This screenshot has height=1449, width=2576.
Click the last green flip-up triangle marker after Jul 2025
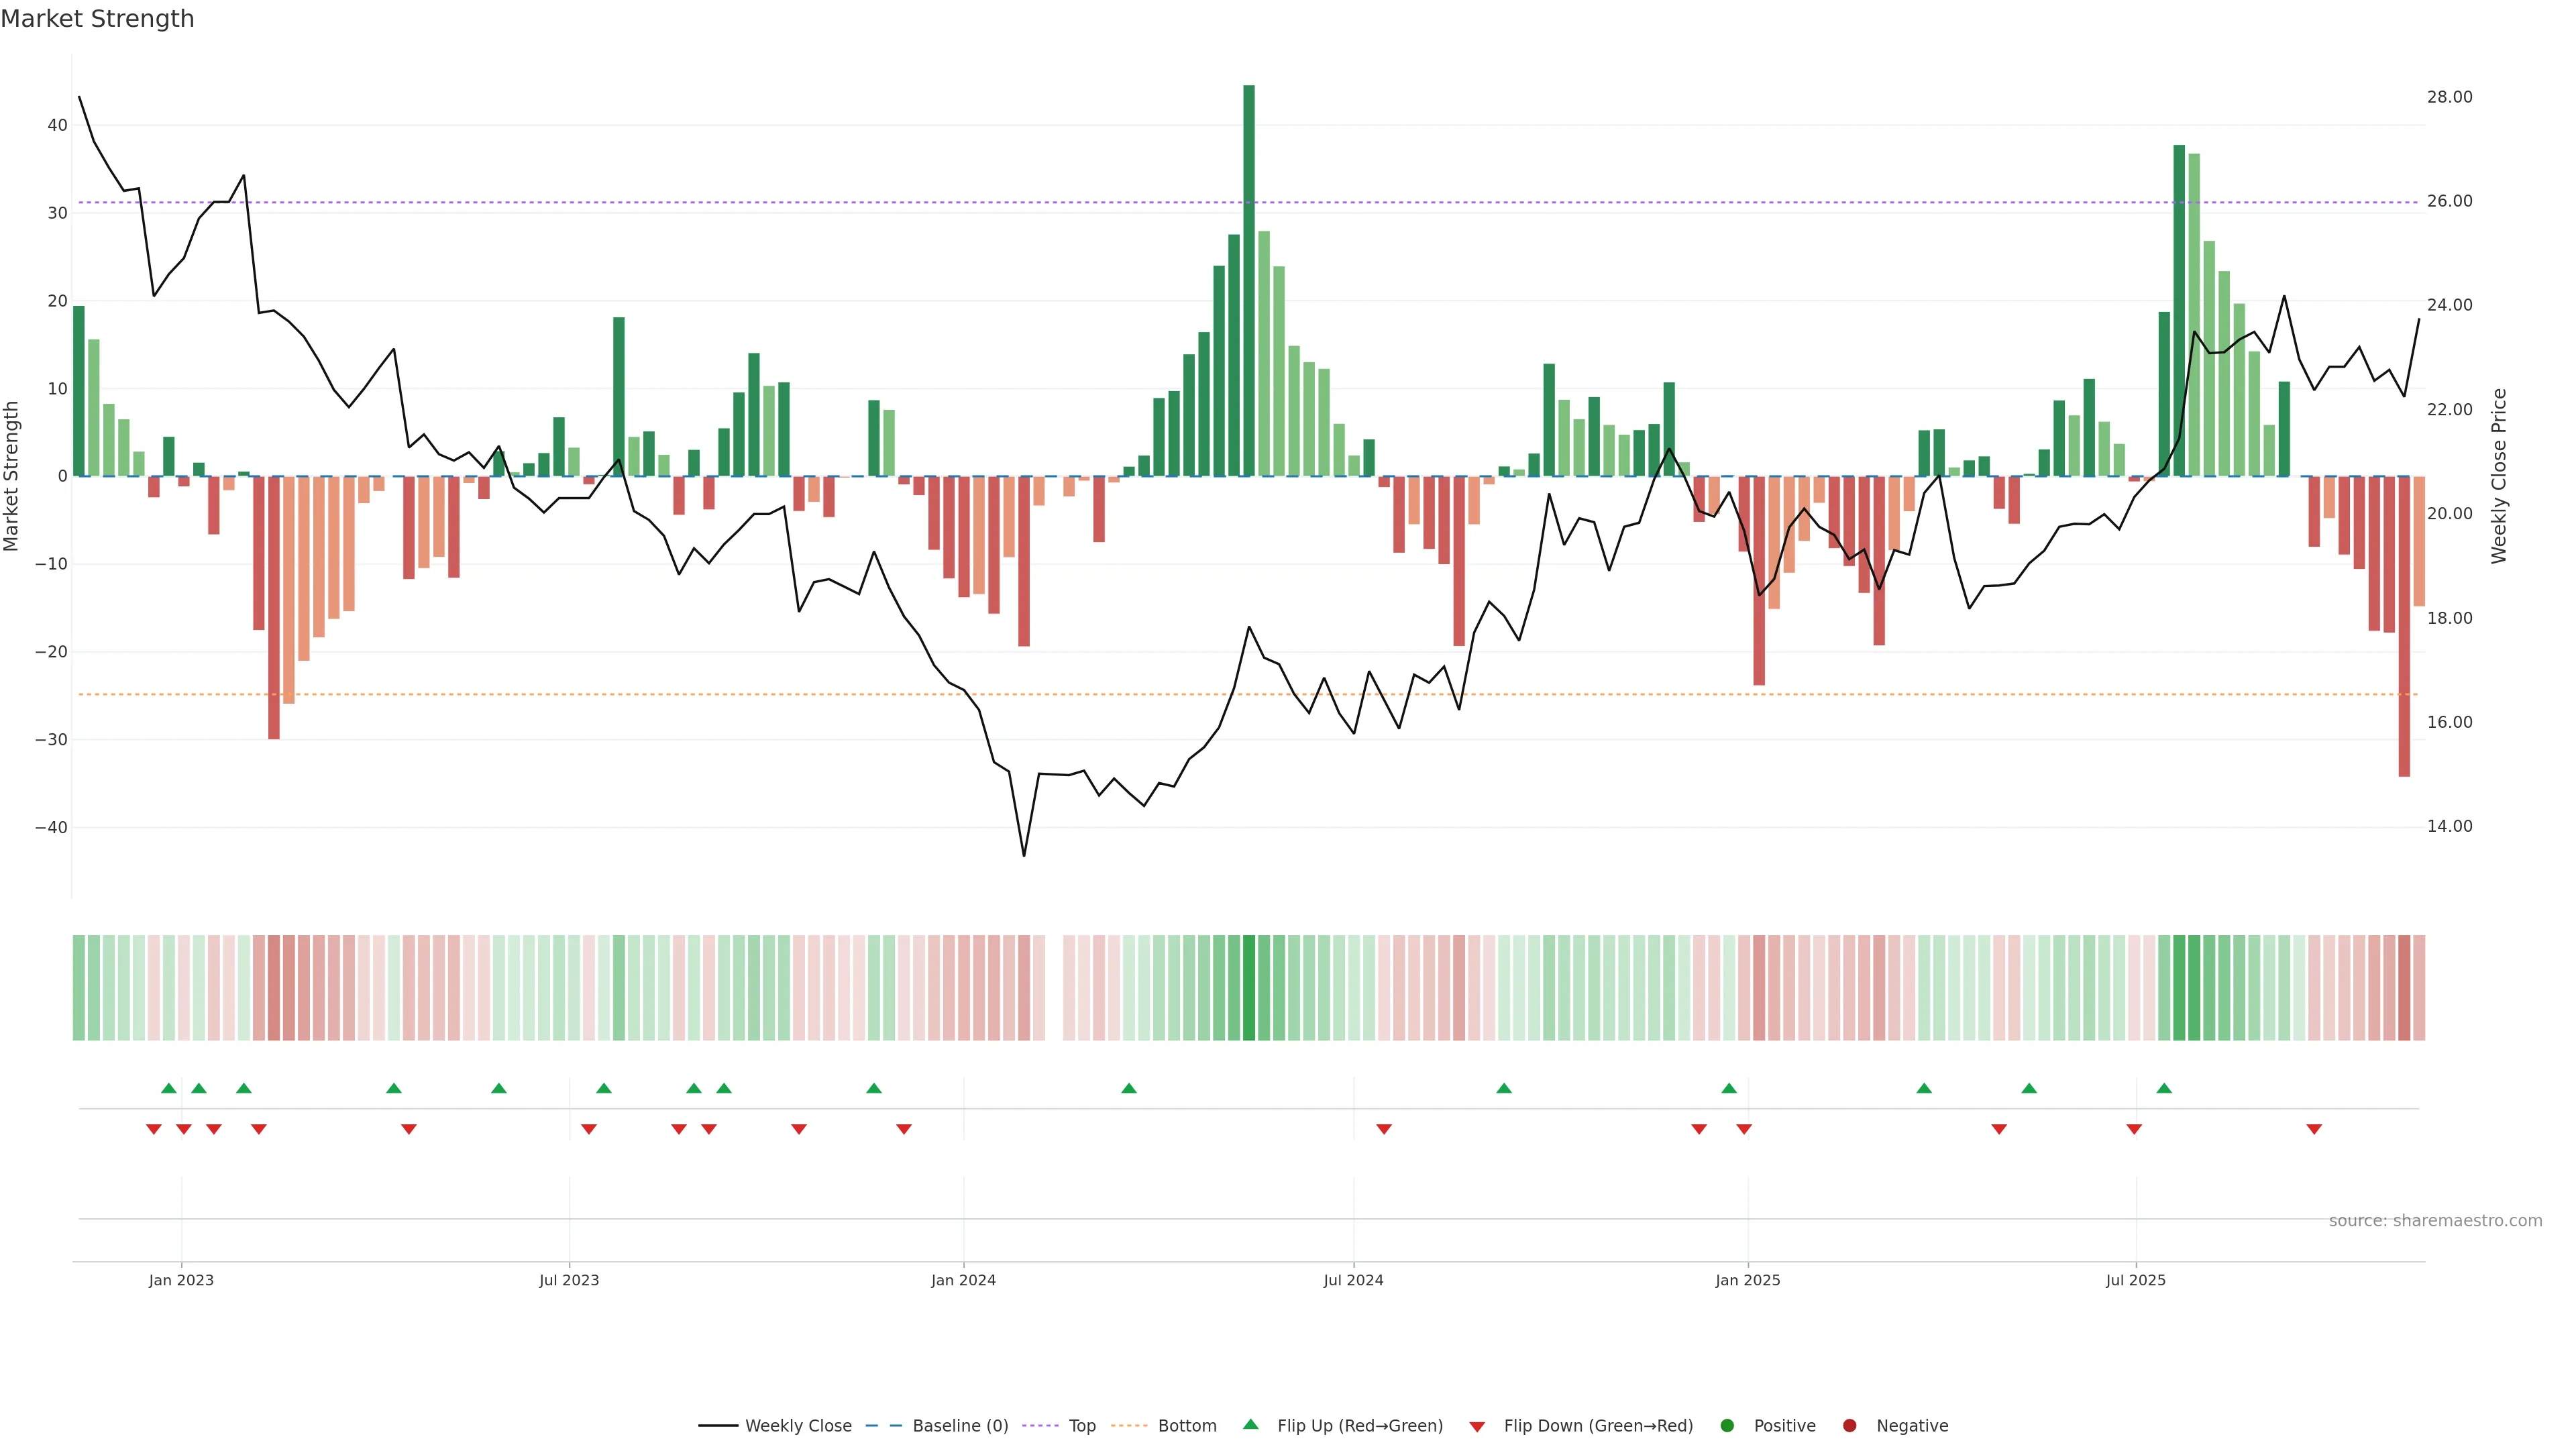(2164, 1088)
